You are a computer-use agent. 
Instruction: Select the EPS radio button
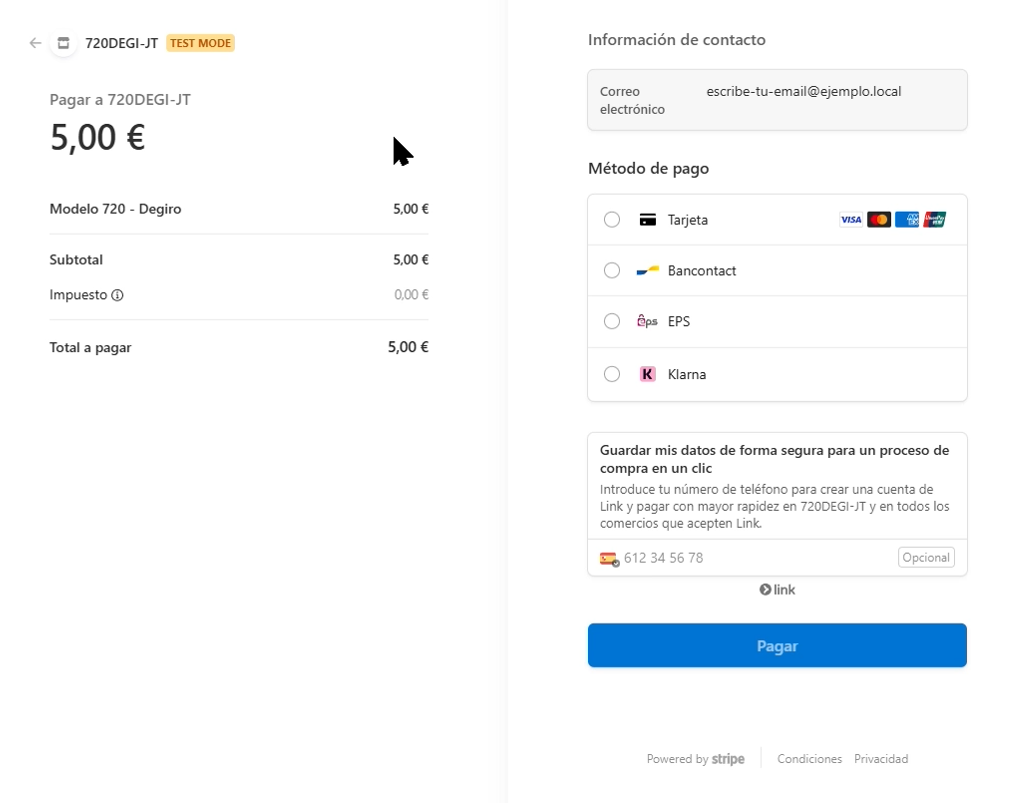(612, 322)
